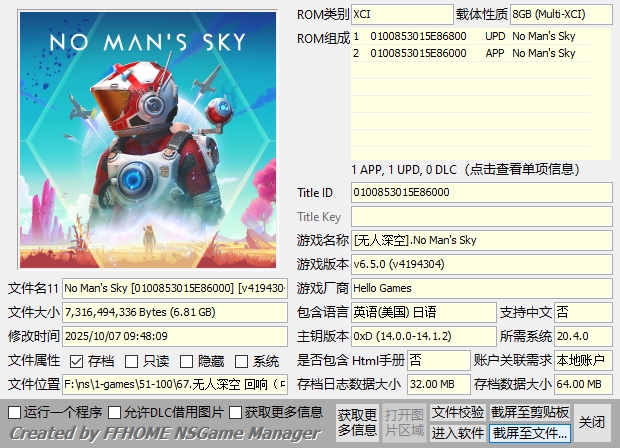Click the 进入软件 button
This screenshot has height=448, width=620.
click(x=457, y=433)
